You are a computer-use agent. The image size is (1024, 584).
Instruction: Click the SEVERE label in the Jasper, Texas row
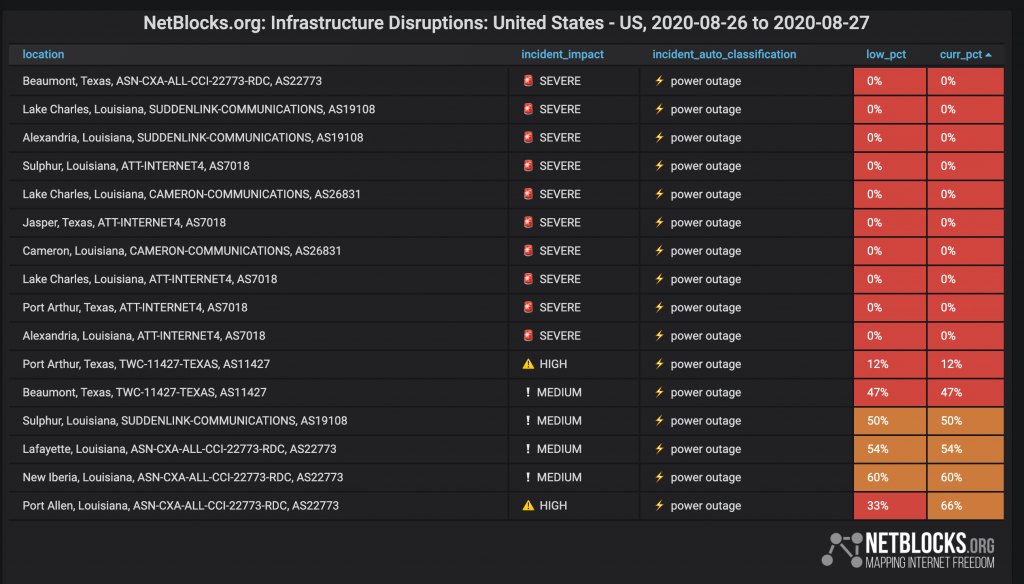click(560, 222)
